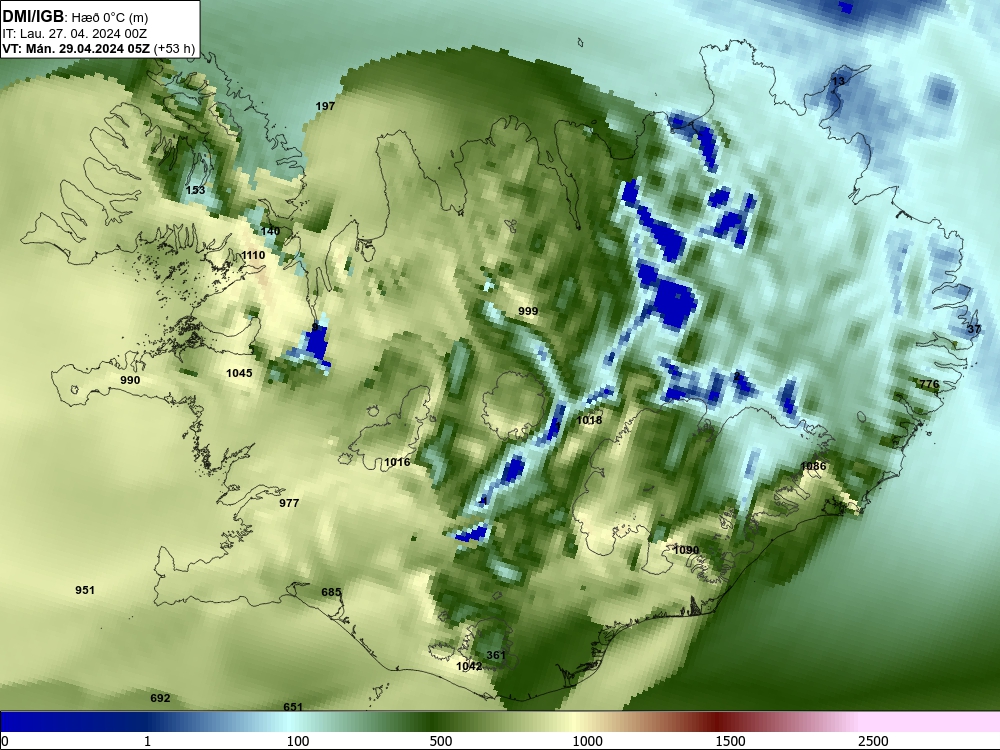Click the dark blue end of color scale
The image size is (1000, 750).
coord(38,721)
